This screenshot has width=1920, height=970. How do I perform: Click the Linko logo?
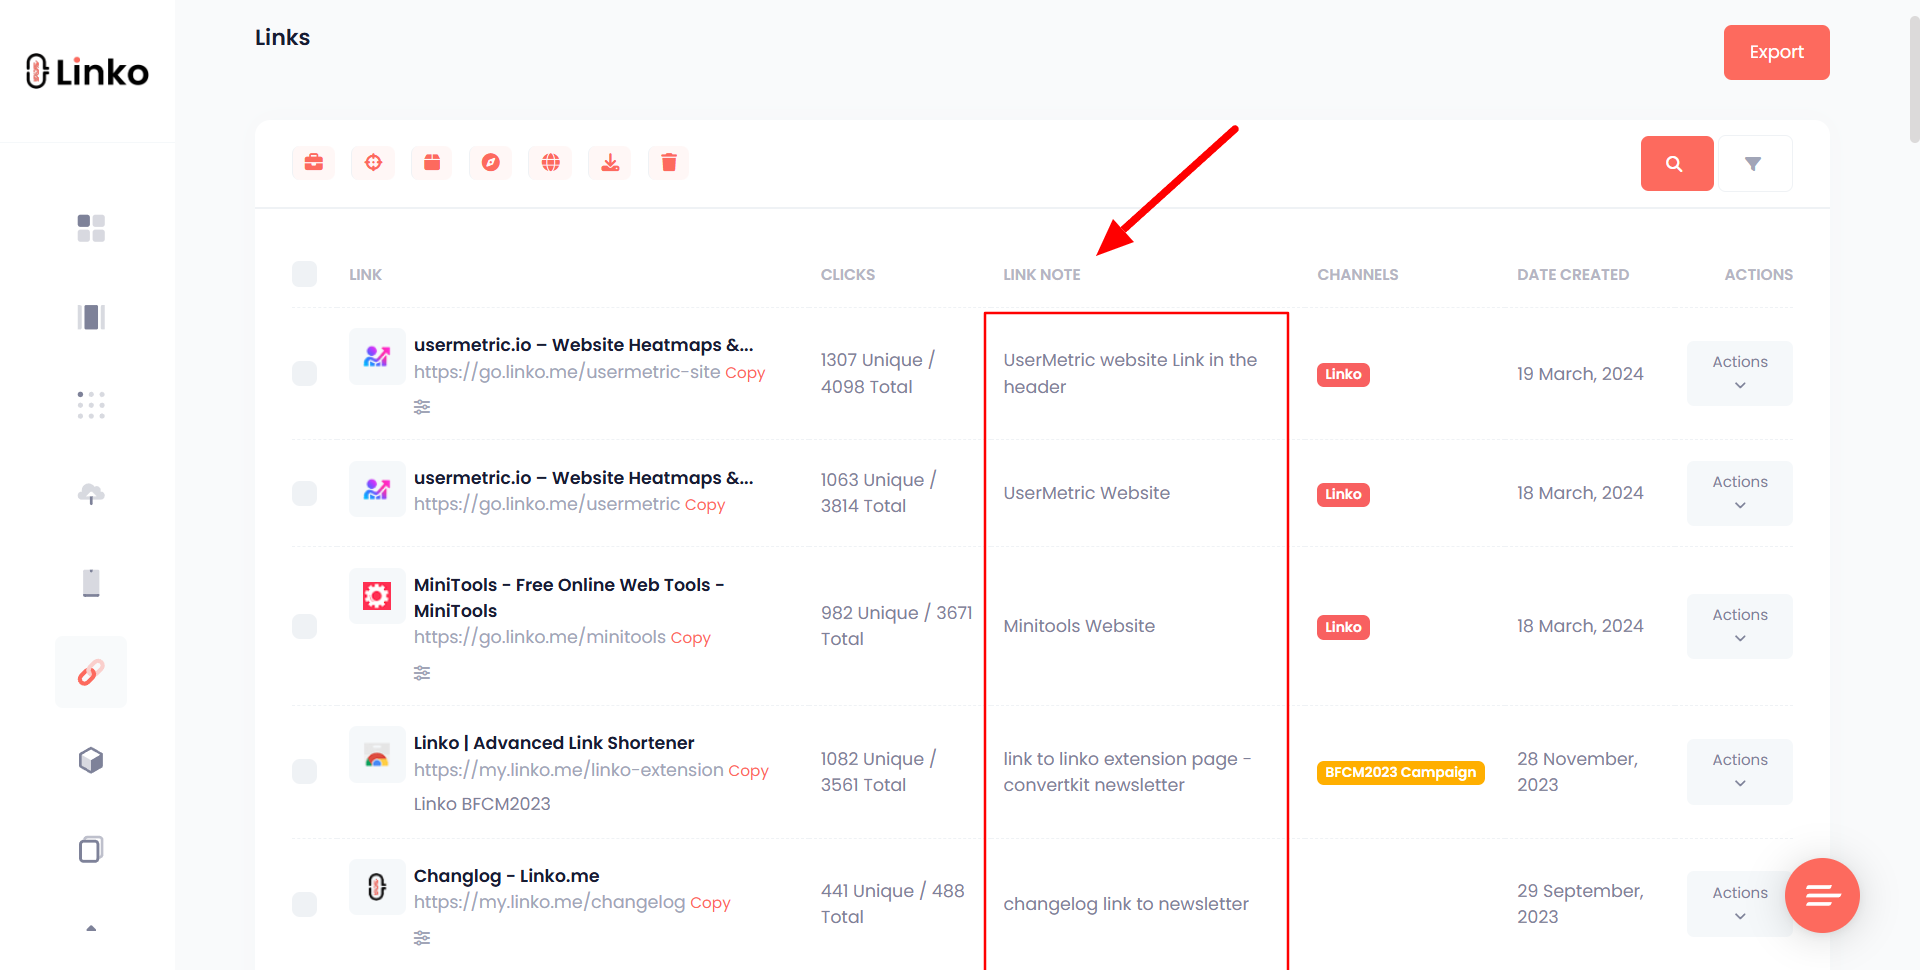click(x=88, y=72)
